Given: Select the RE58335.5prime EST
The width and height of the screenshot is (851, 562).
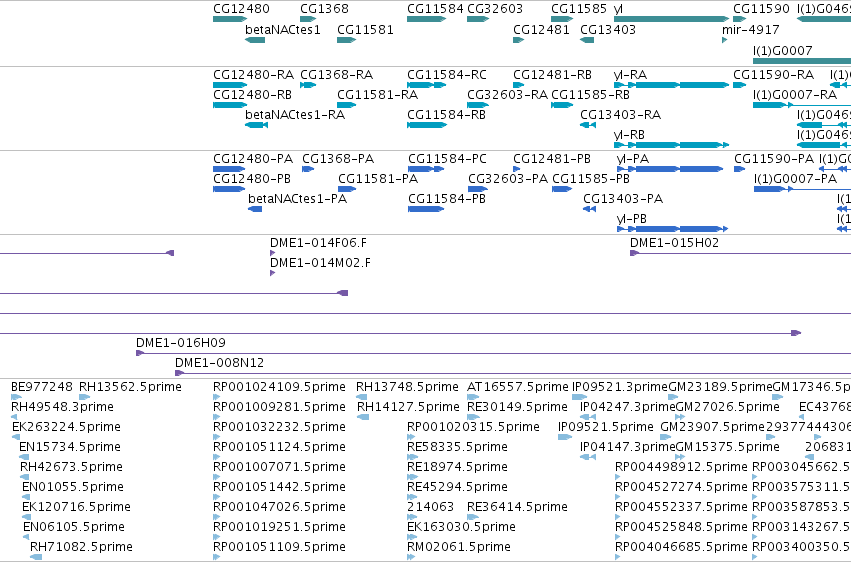Looking at the screenshot, I should click(412, 457).
